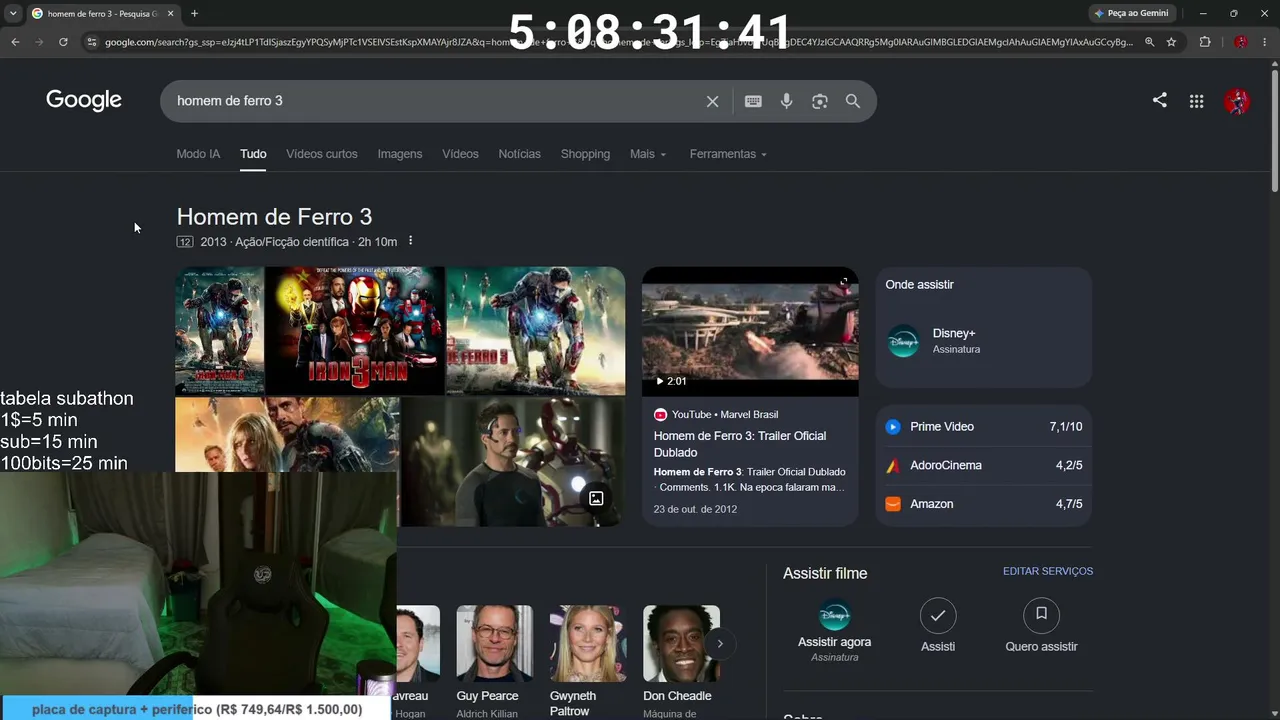
Task: Open Guy Pearce cast card
Action: tap(494, 661)
